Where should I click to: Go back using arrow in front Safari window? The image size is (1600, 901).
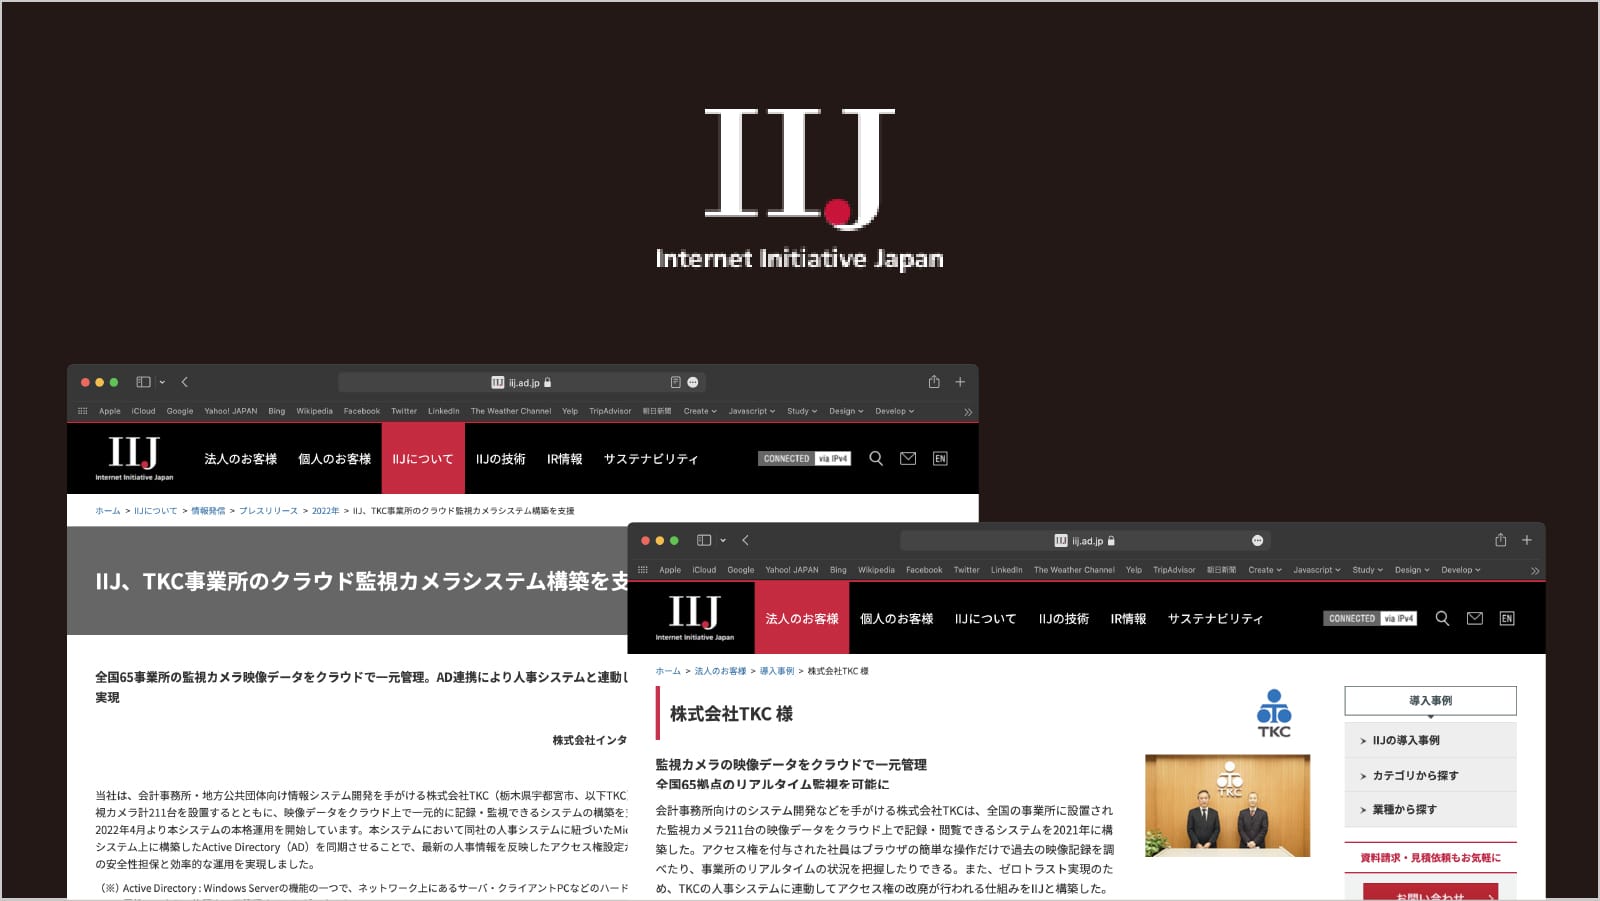[745, 540]
